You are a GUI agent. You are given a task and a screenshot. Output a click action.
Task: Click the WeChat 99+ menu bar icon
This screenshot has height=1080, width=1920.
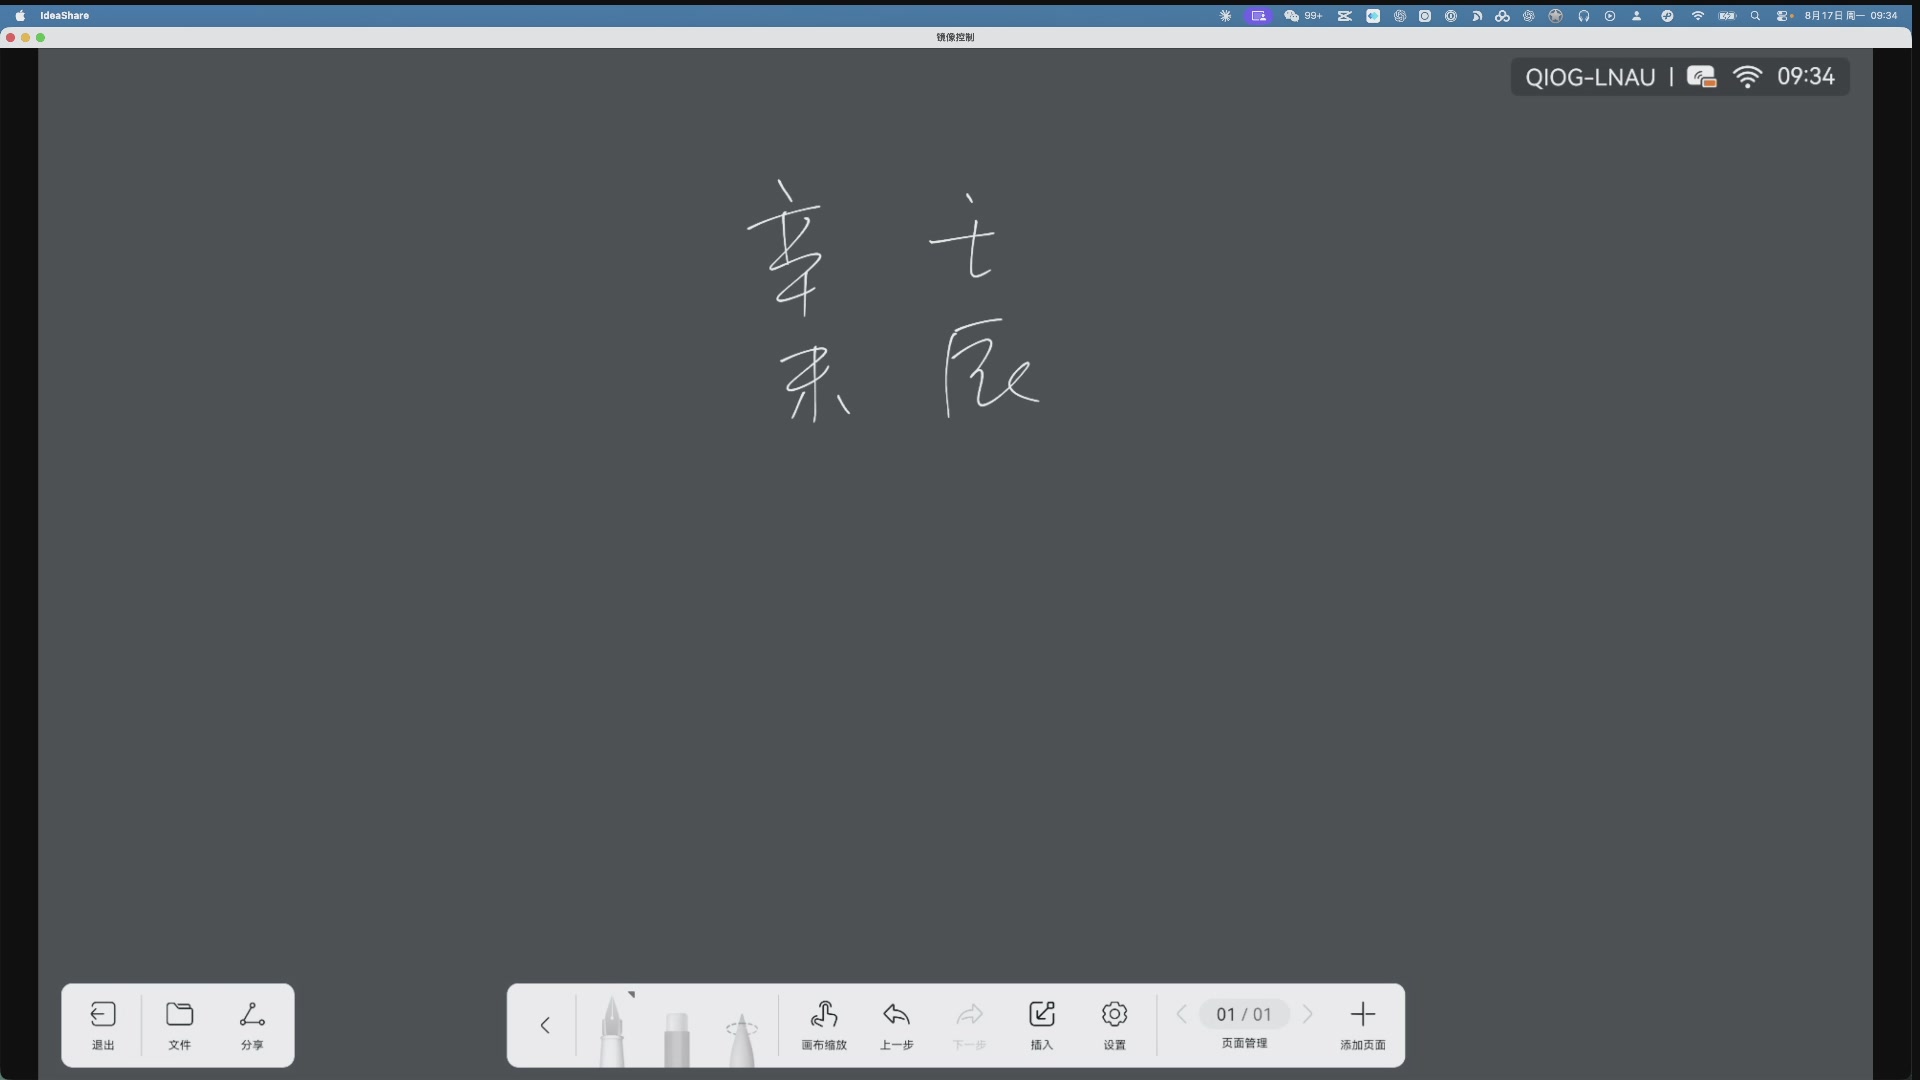point(1303,15)
